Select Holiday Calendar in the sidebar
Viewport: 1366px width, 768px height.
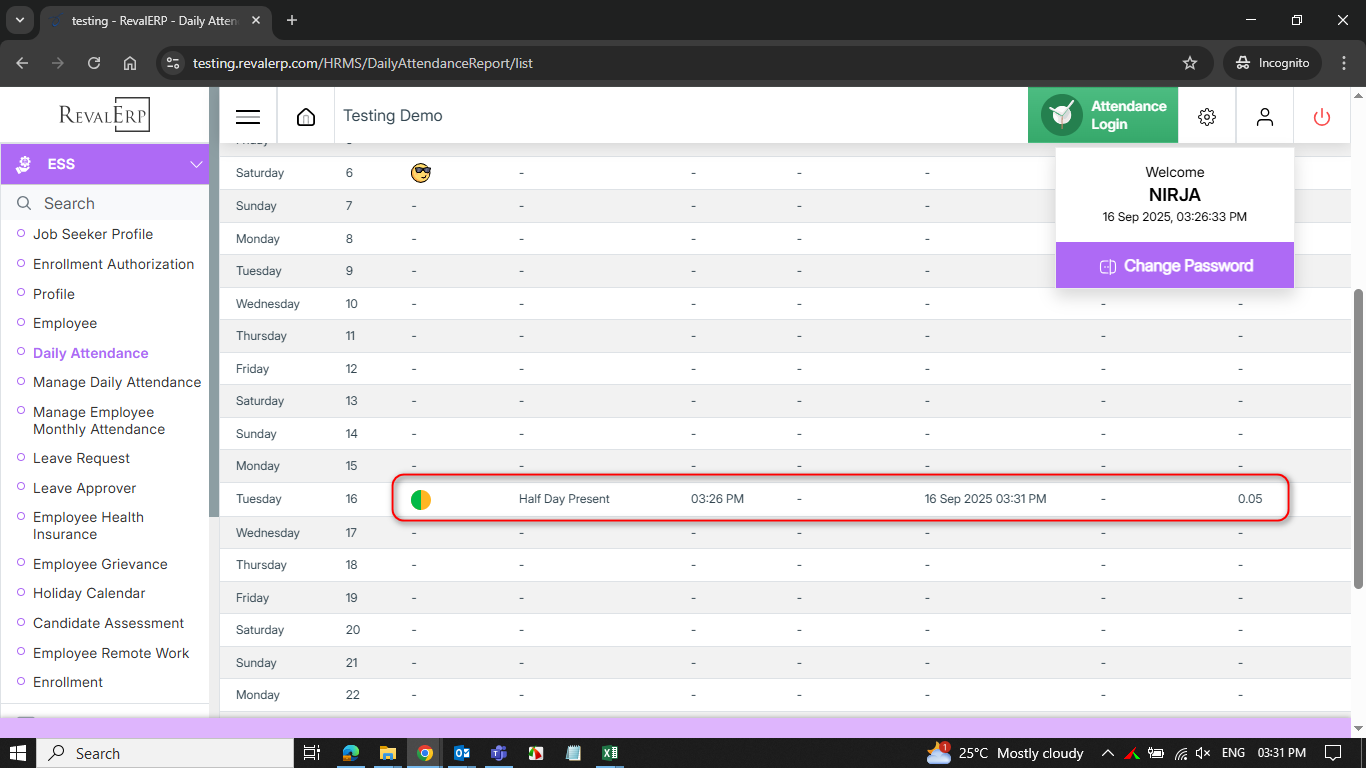[89, 593]
